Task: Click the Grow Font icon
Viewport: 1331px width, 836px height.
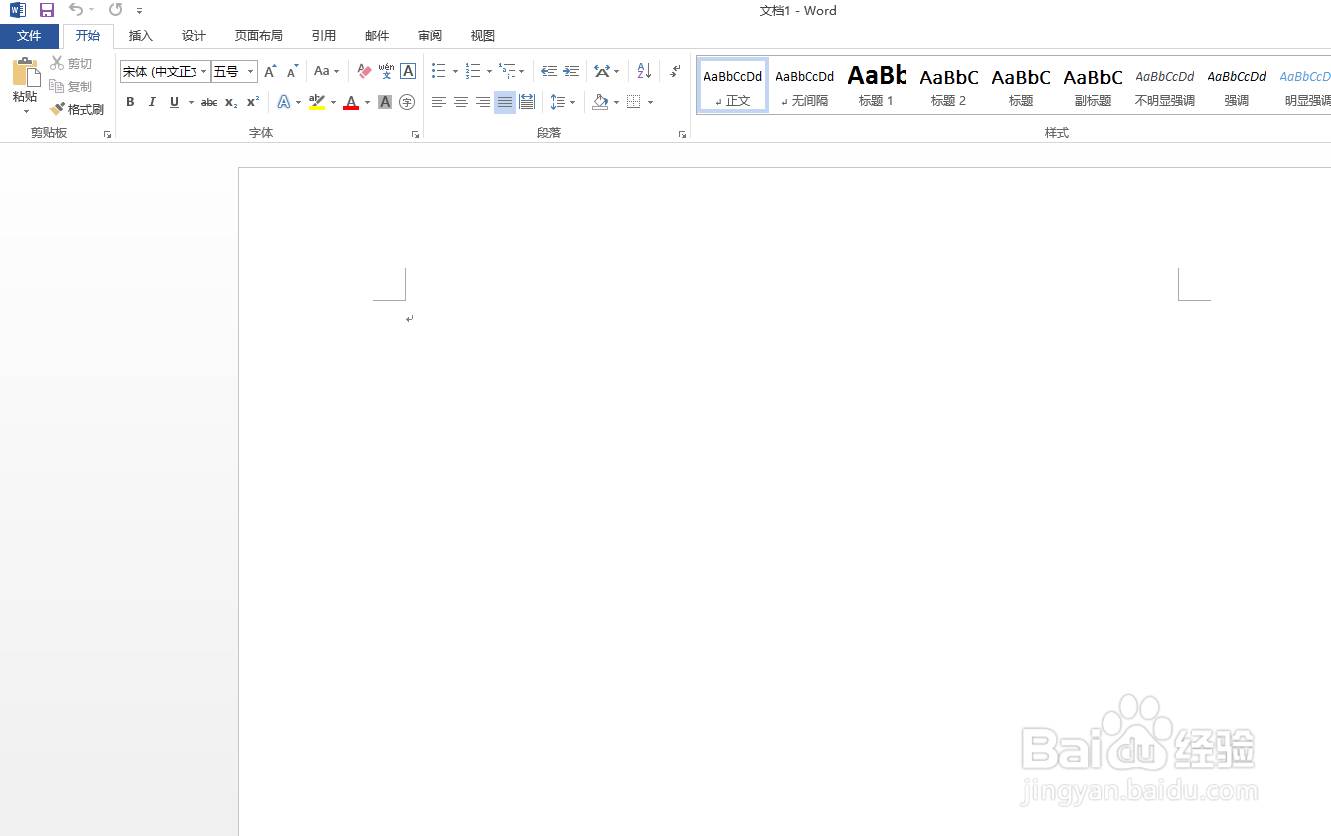Action: point(270,72)
